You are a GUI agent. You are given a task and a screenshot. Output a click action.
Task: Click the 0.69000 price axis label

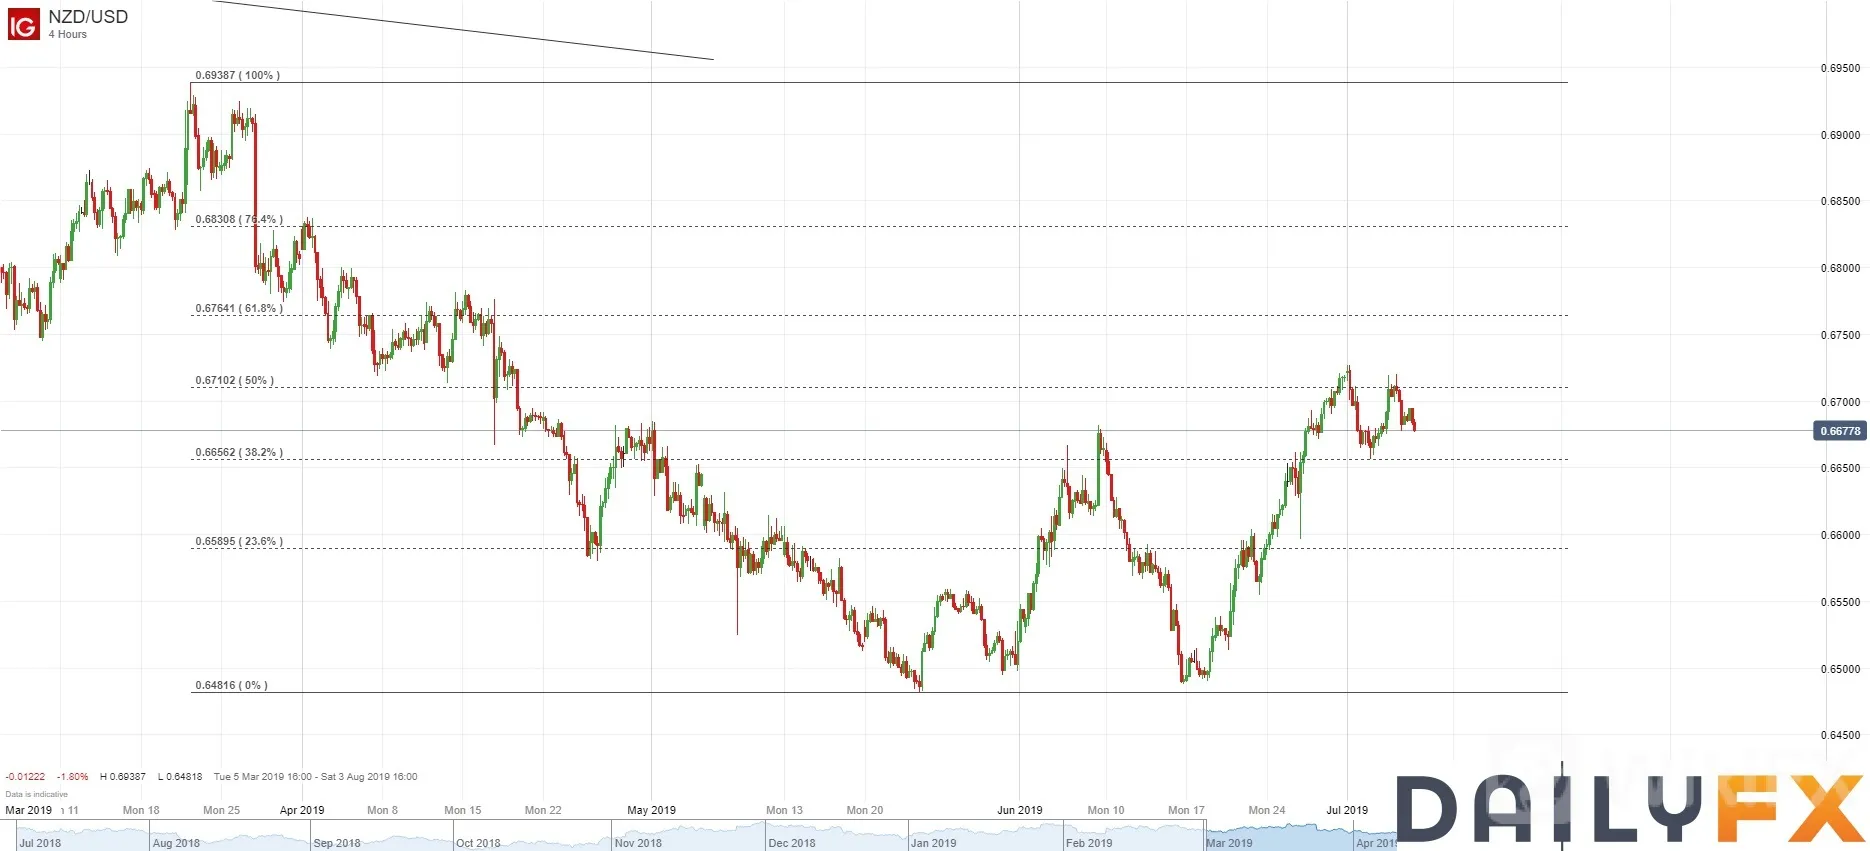pos(1840,135)
